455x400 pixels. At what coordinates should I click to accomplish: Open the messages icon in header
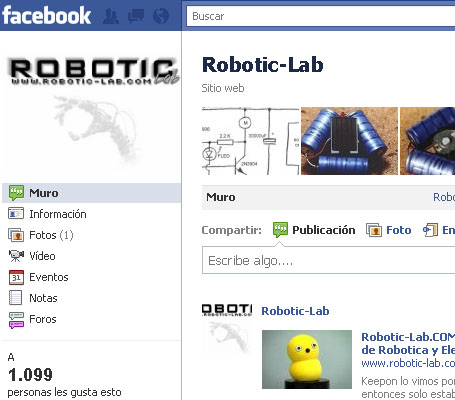[136, 16]
